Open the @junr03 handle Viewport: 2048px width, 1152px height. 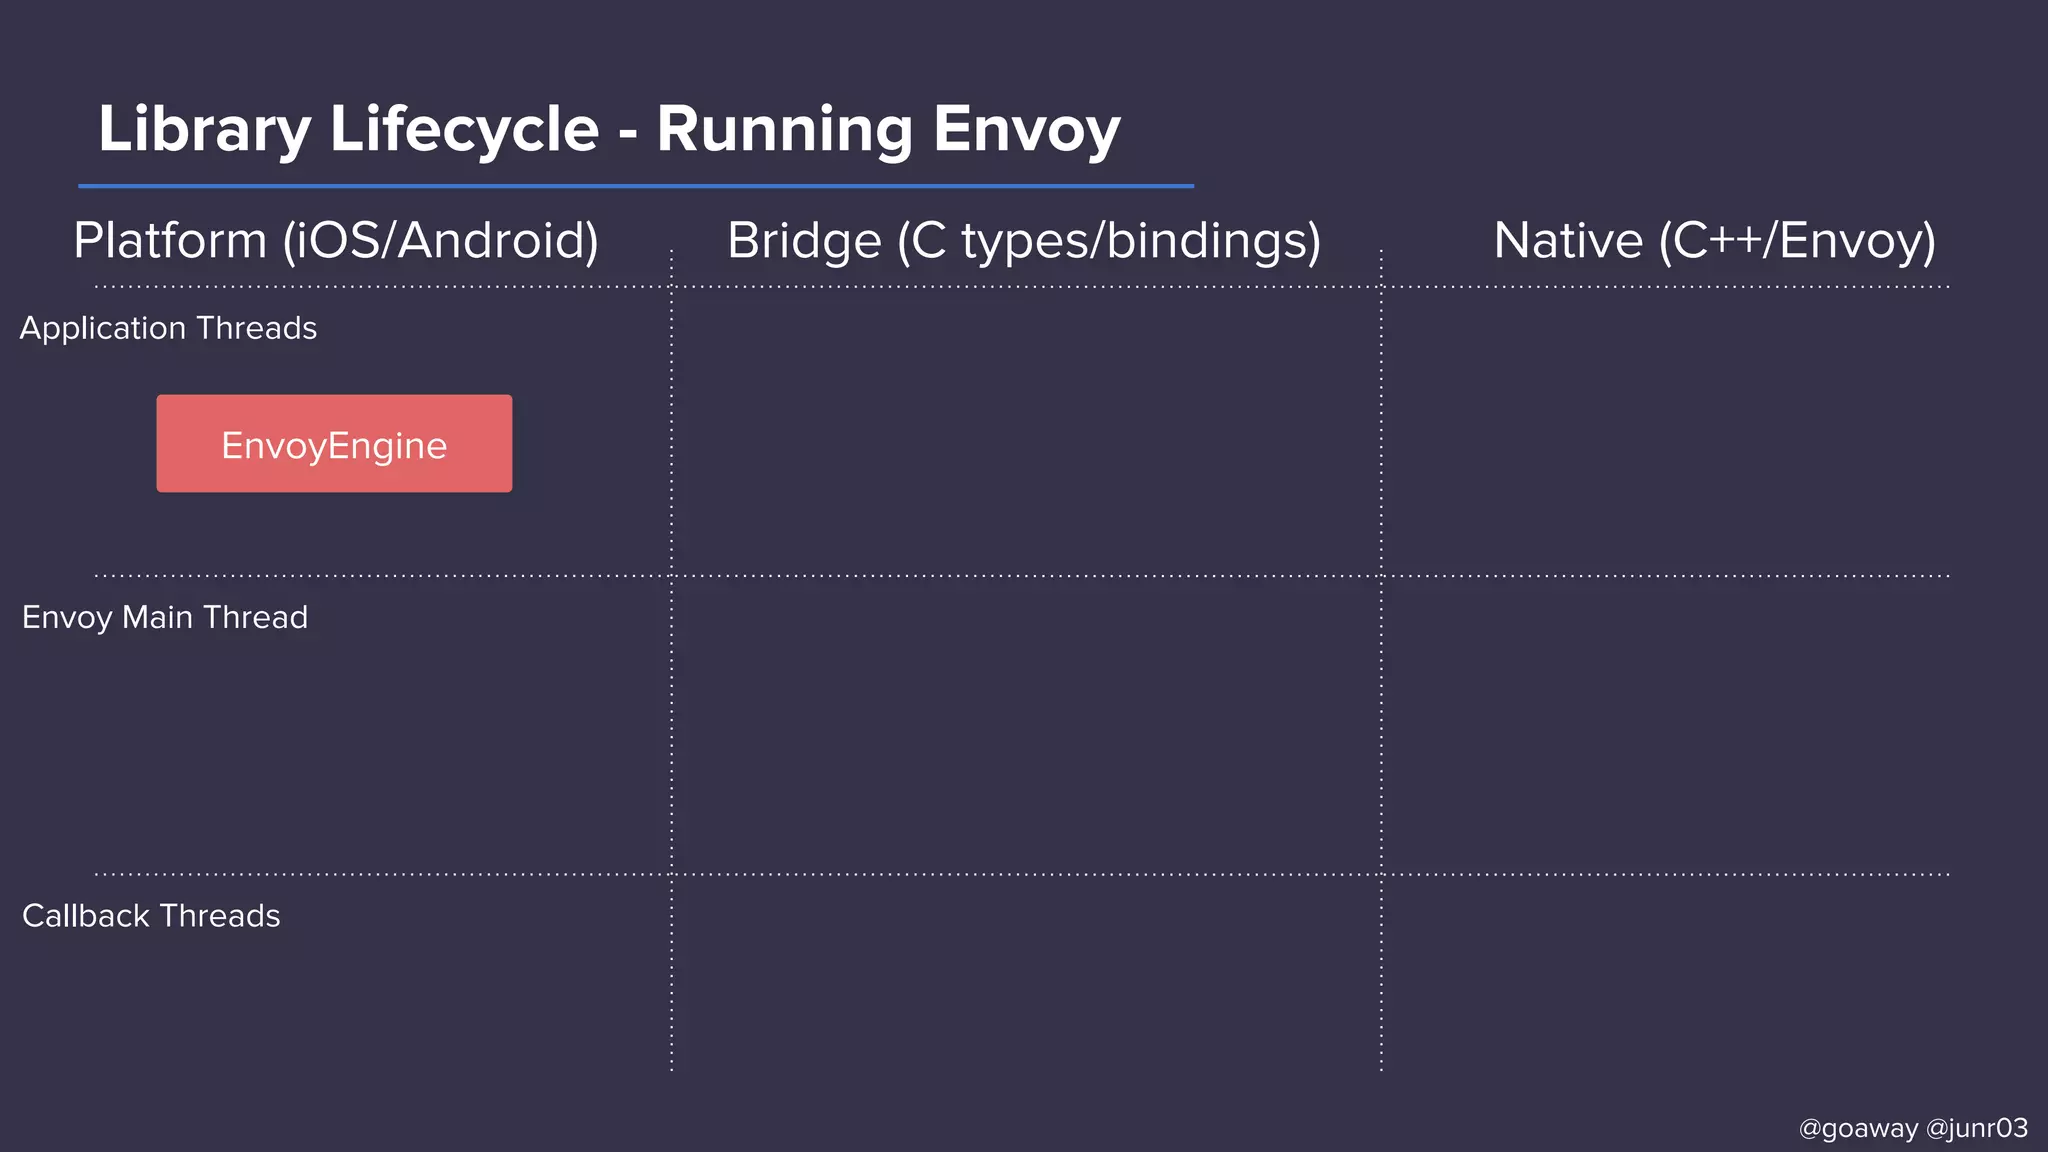(1977, 1128)
